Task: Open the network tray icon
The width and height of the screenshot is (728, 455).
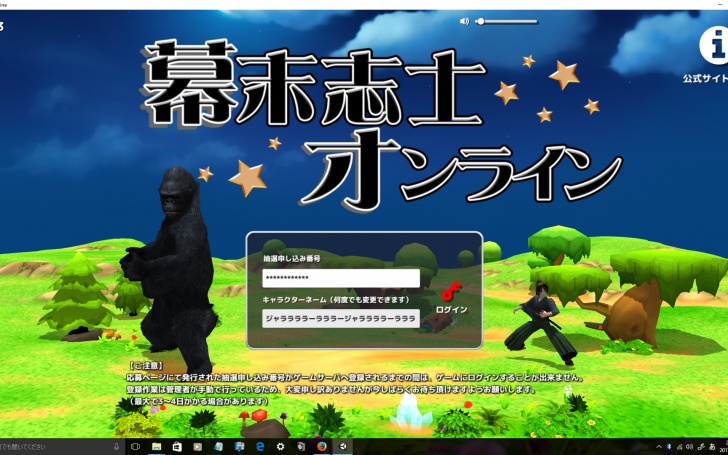Action: [x=680, y=447]
